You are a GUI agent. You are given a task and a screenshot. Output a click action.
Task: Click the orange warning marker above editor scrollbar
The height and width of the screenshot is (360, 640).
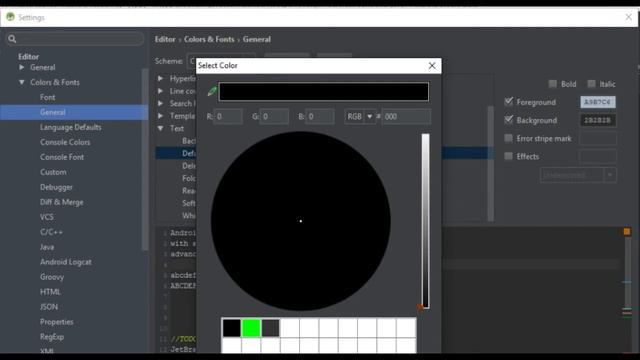click(627, 231)
